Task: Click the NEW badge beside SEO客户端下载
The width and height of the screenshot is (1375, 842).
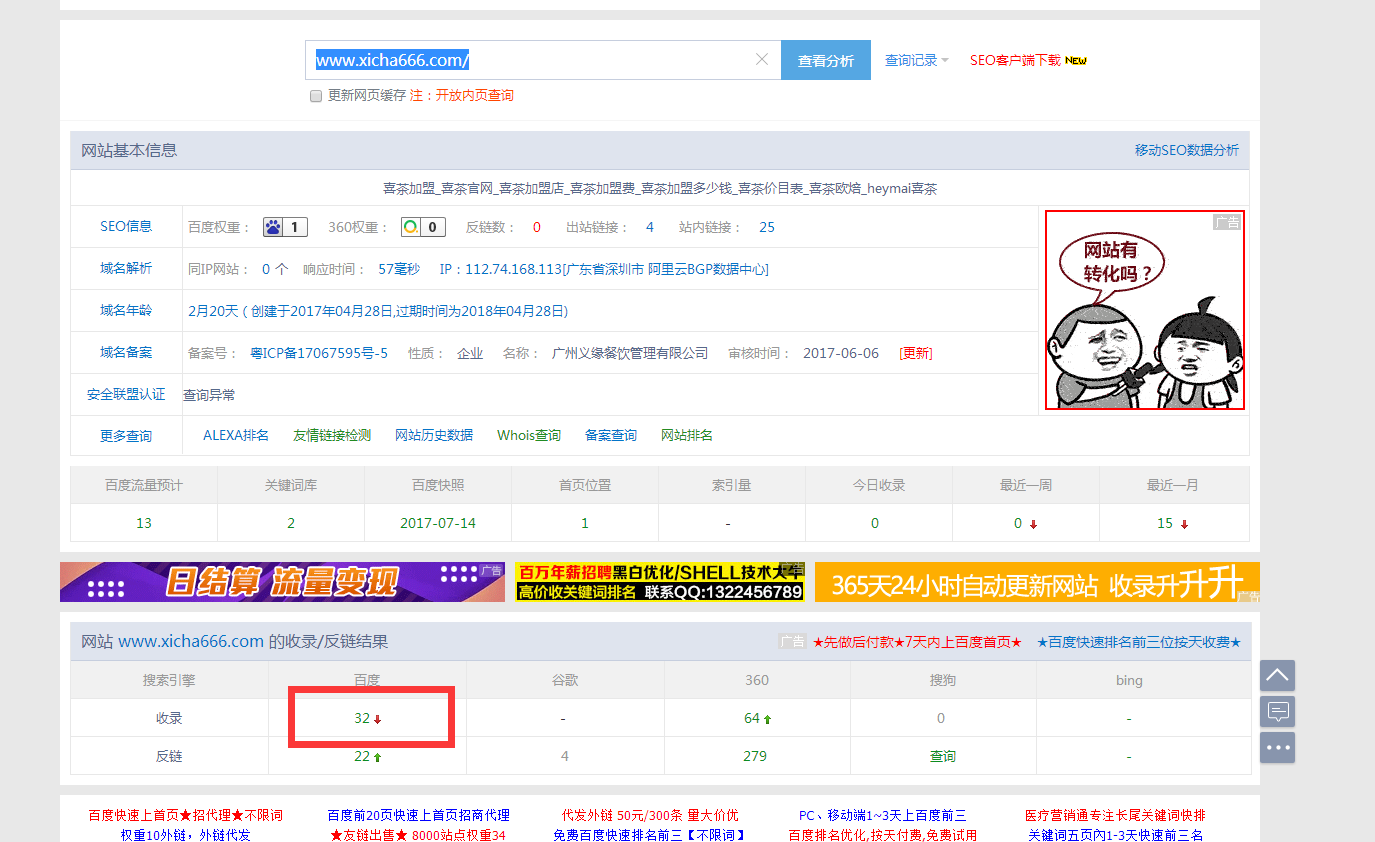Action: click(x=1076, y=60)
